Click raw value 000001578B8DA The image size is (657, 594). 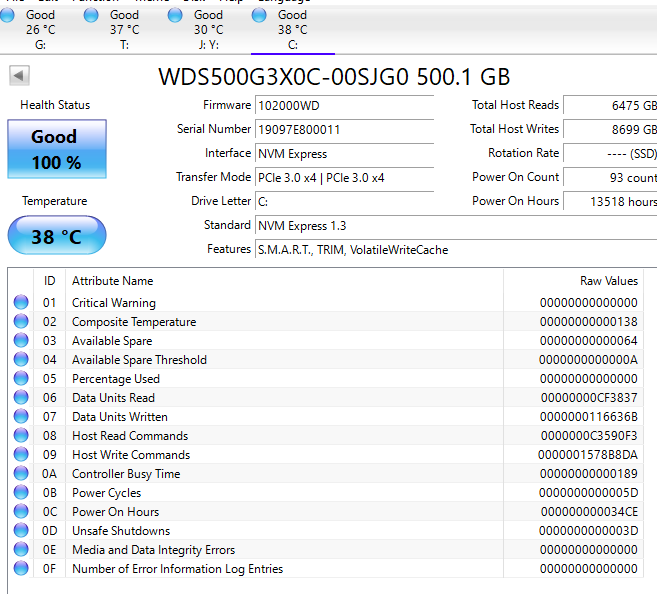(588, 455)
